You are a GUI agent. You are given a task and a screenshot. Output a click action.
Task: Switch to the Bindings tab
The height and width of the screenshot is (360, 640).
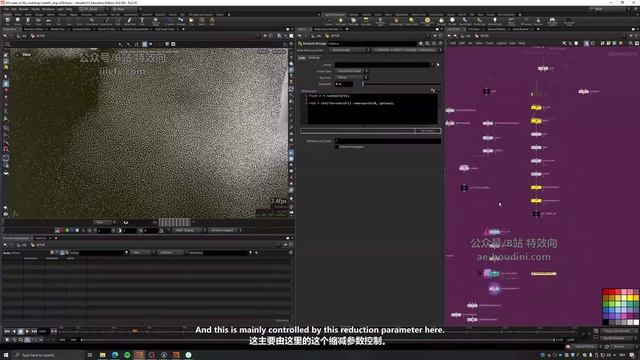(x=314, y=58)
